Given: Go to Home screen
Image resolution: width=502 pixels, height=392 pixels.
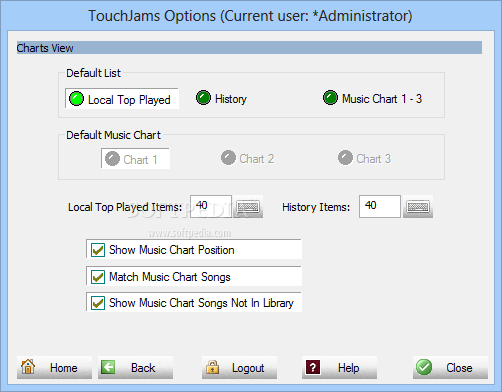Looking at the screenshot, I should [54, 367].
